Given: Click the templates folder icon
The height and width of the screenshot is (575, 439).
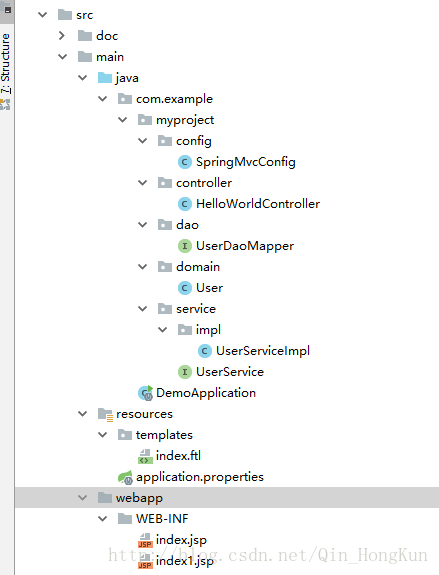Looking at the screenshot, I should [125, 435].
